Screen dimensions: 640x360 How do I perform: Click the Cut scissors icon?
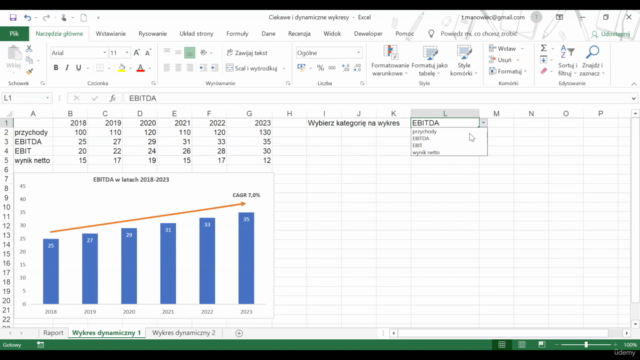point(29,49)
